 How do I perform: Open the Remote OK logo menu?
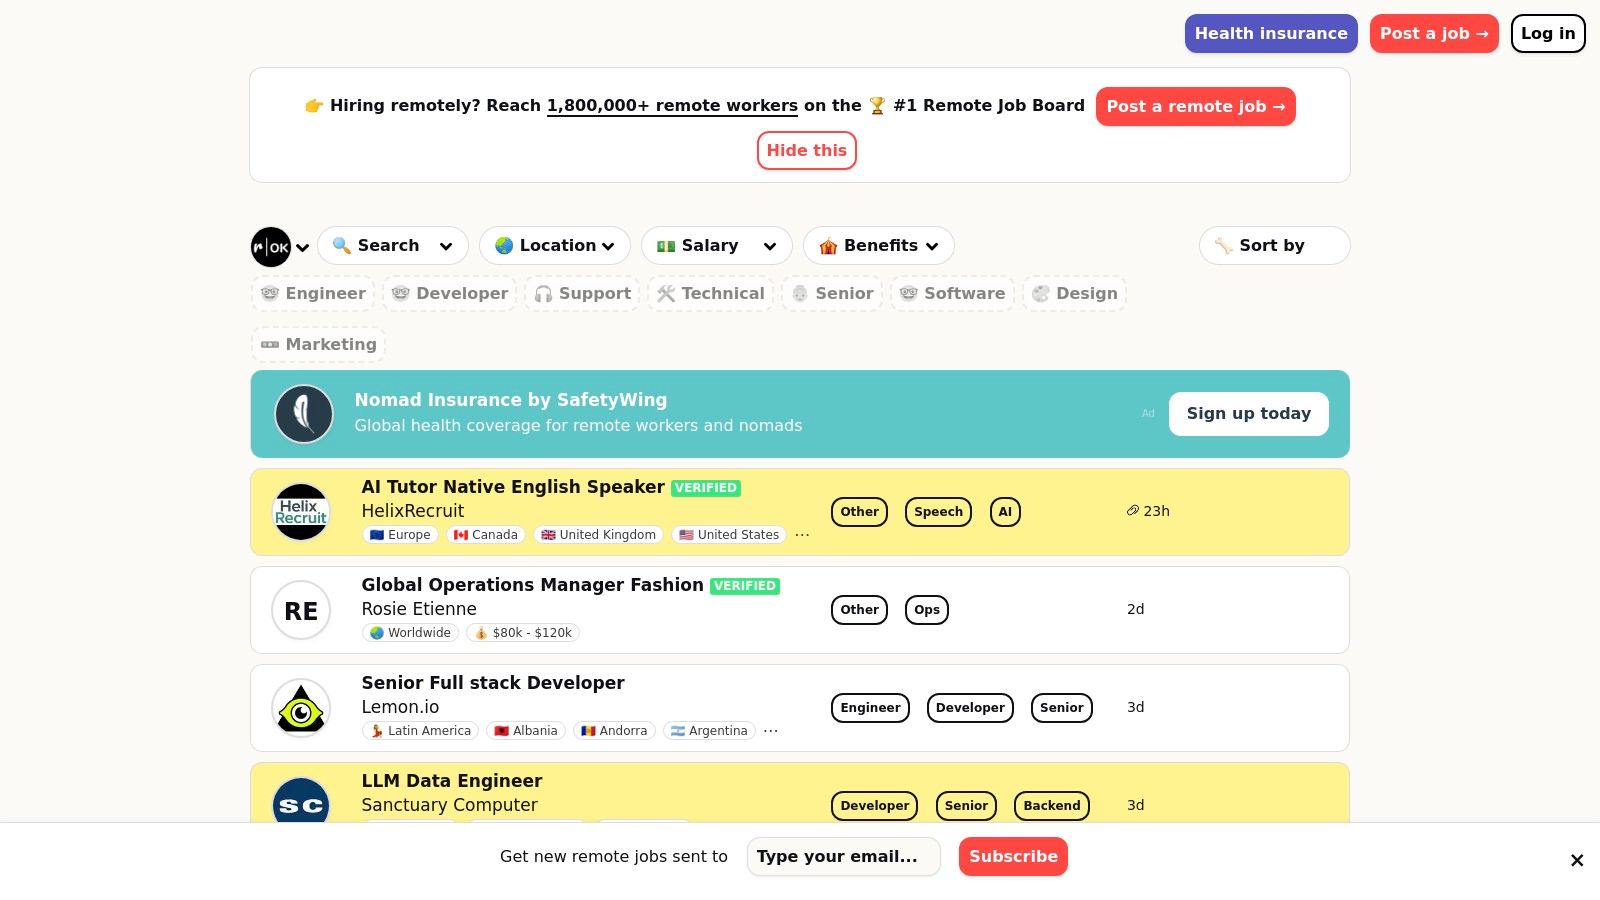279,247
